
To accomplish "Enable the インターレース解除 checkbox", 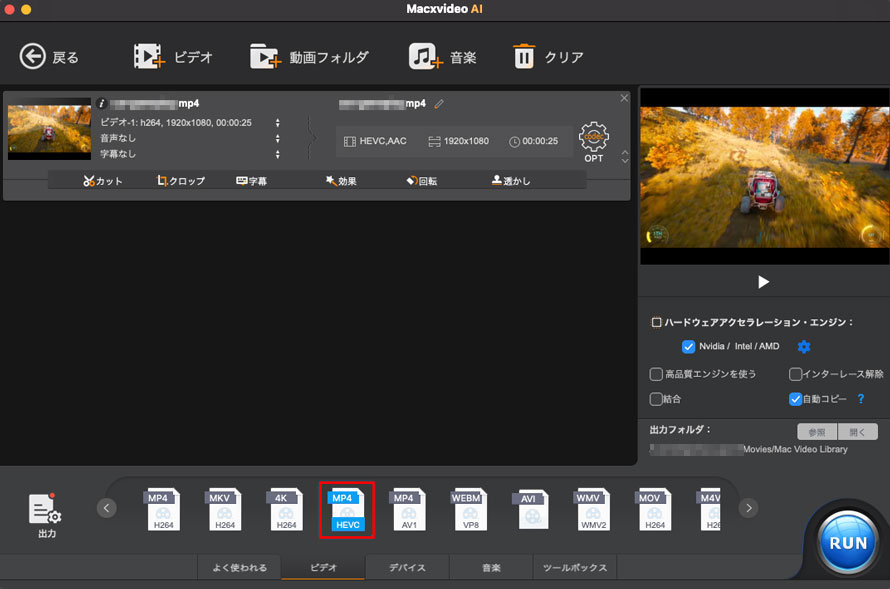I will point(795,374).
